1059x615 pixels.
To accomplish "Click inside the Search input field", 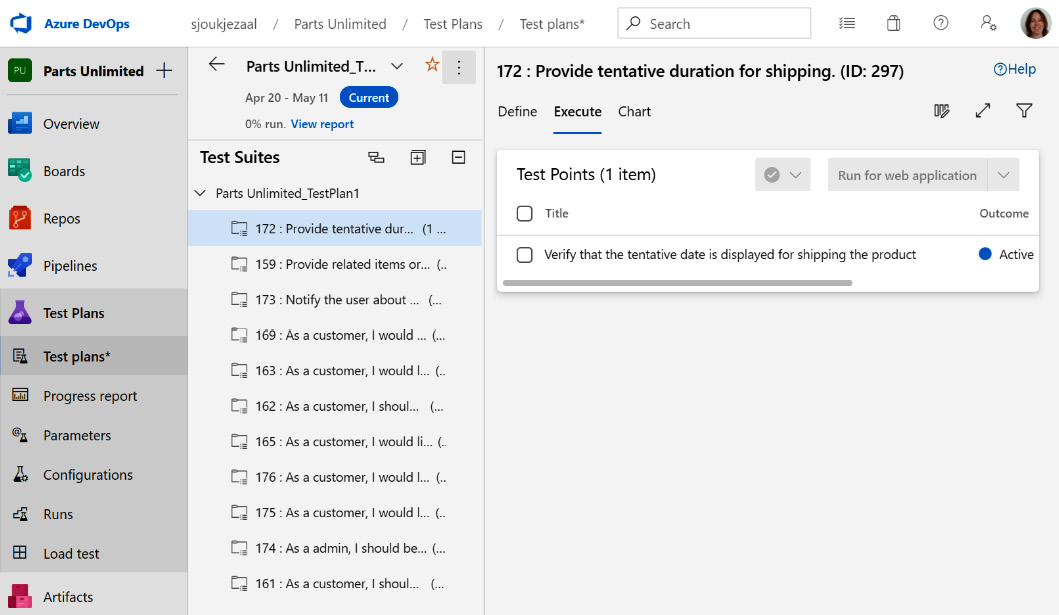I will 714,22.
